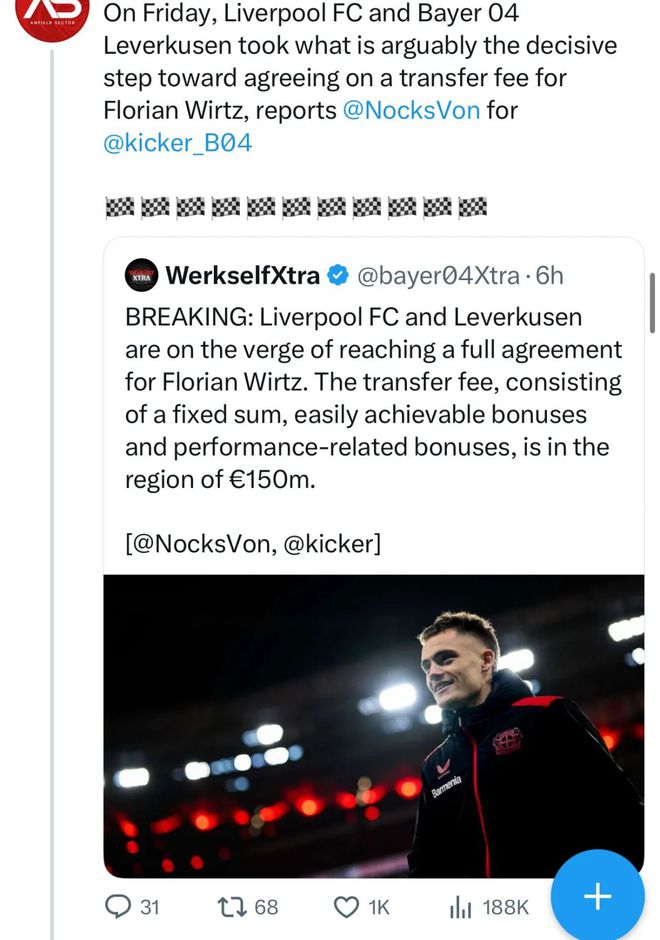Like the tweet with the heart icon

tap(346, 907)
